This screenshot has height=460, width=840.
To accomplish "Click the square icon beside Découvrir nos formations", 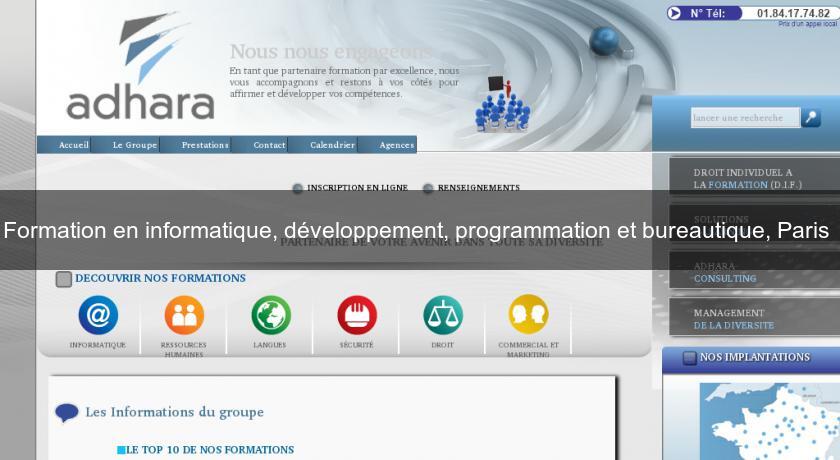I will (64, 279).
